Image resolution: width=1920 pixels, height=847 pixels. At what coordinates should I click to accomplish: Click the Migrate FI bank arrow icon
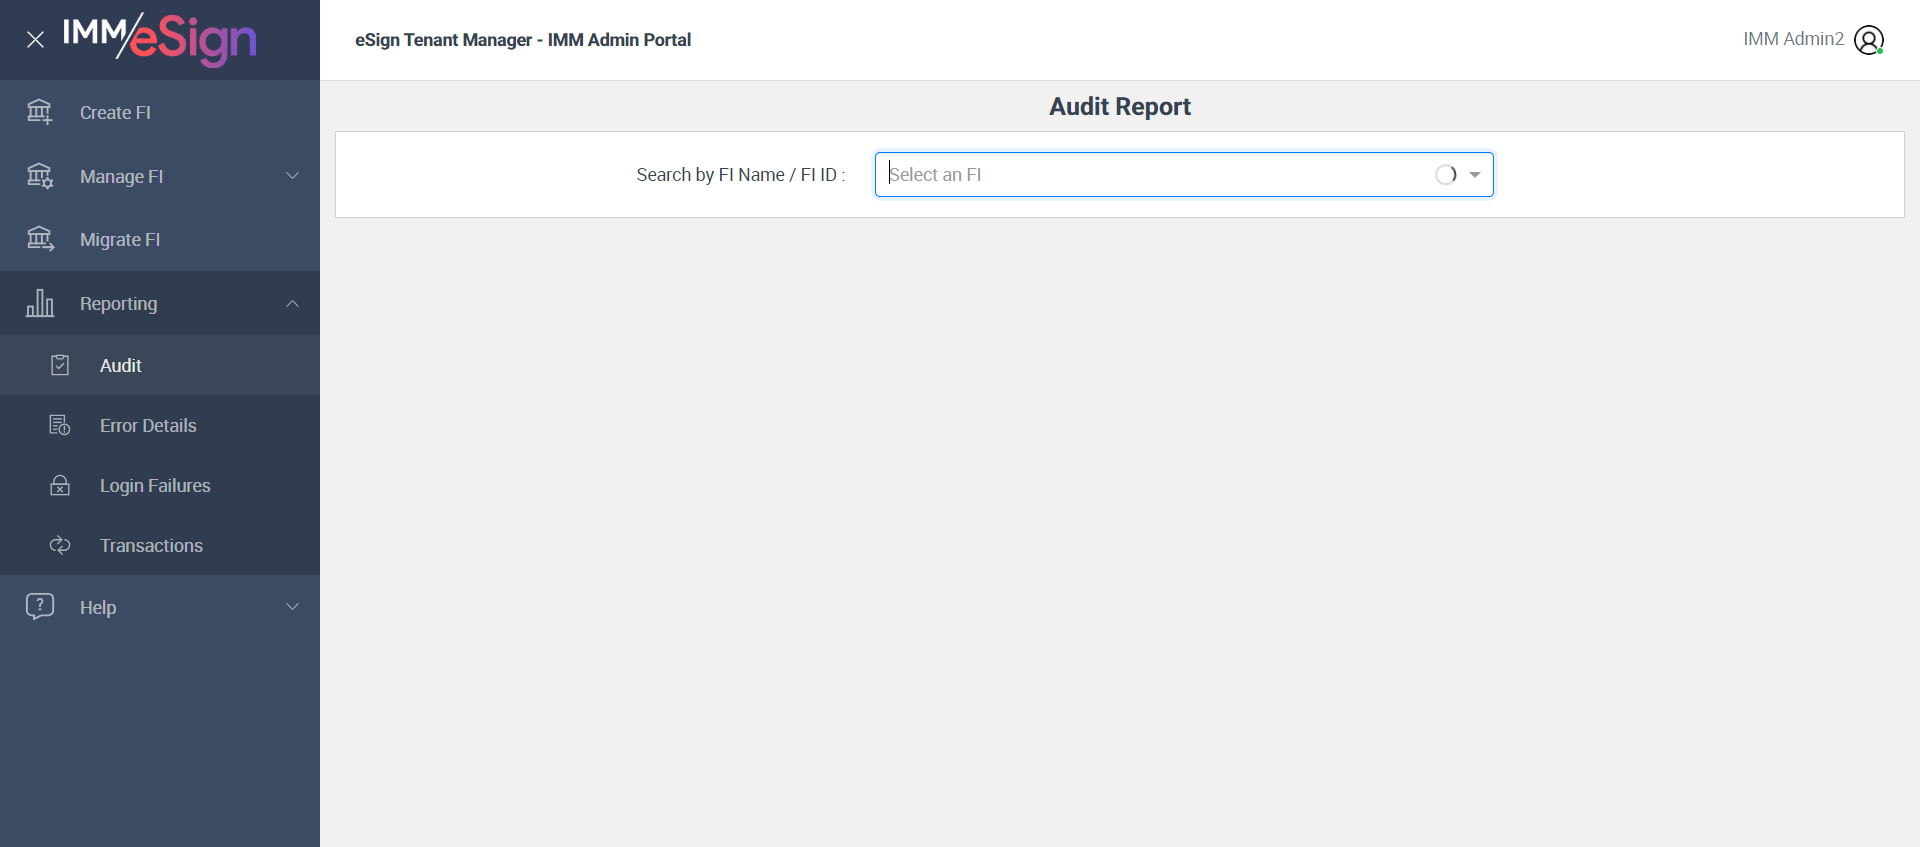[x=40, y=239]
